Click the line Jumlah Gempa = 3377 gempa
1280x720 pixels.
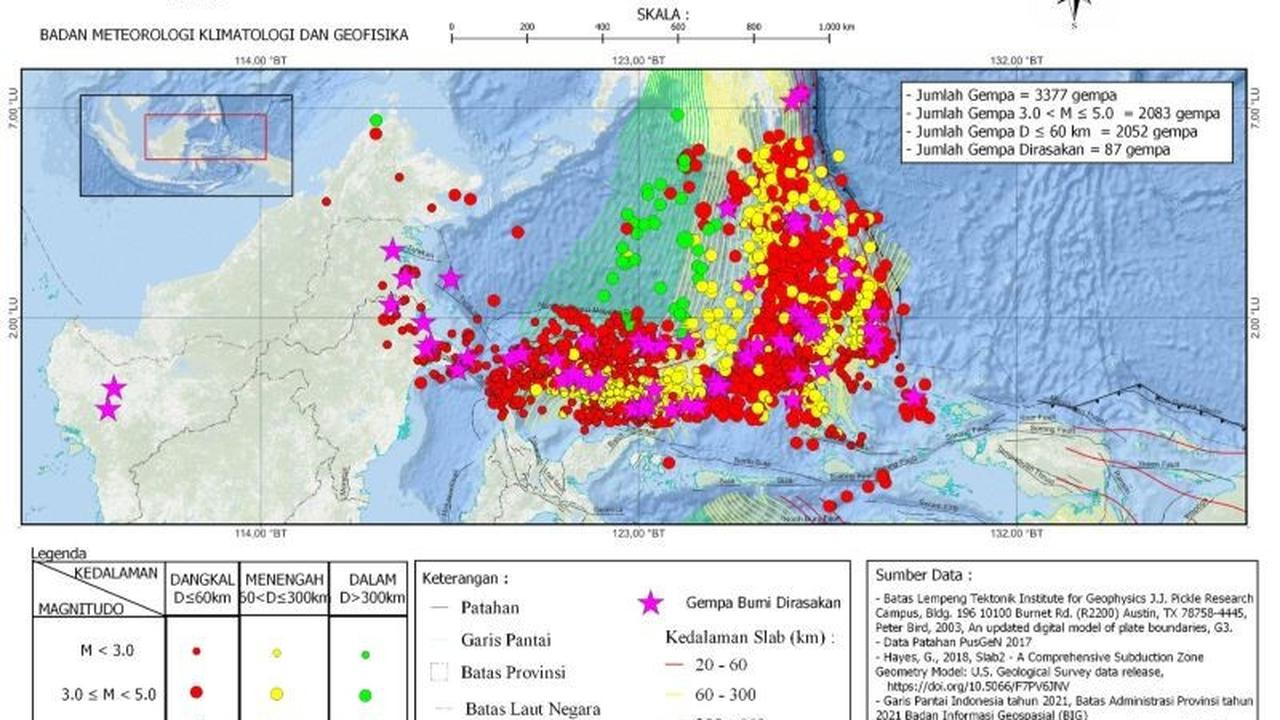pyautogui.click(x=1011, y=96)
